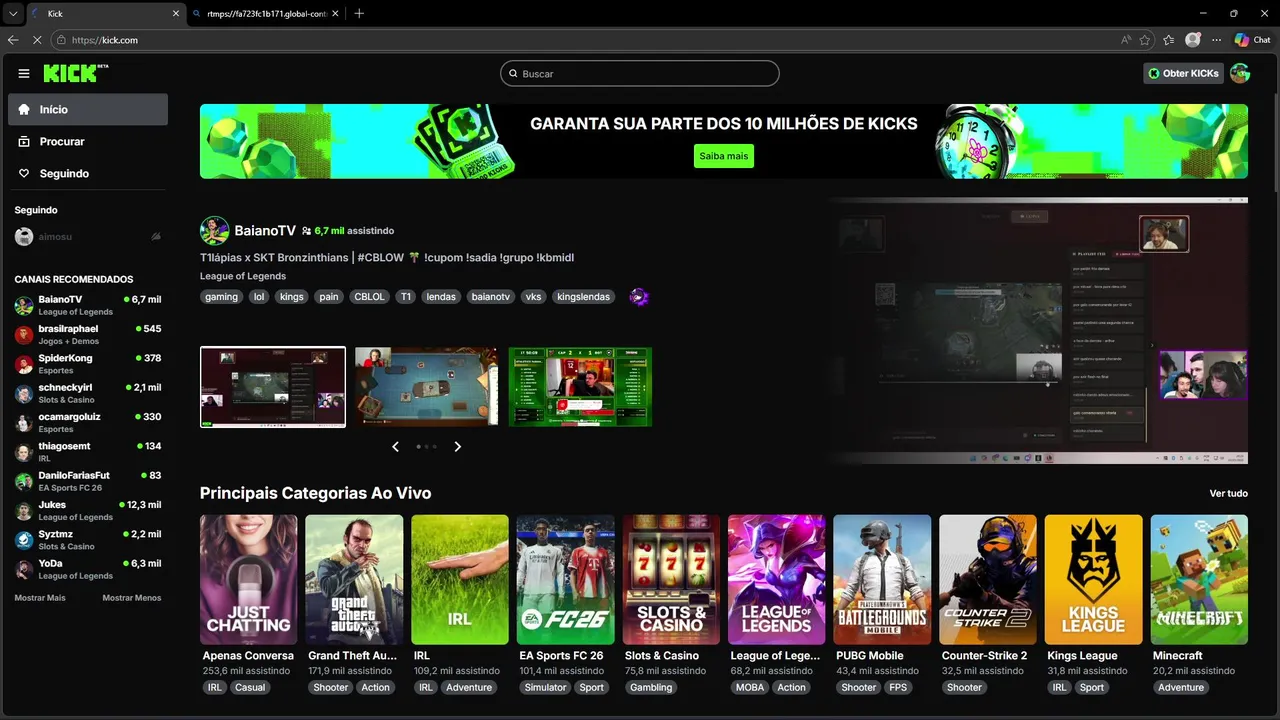Open Copilot Chat in browser

(x=1253, y=40)
